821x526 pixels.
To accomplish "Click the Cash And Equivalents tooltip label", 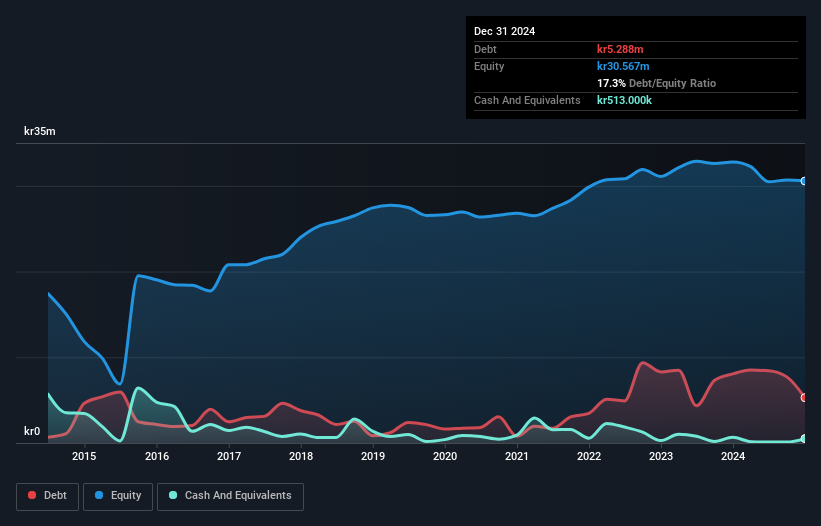I will pos(527,100).
